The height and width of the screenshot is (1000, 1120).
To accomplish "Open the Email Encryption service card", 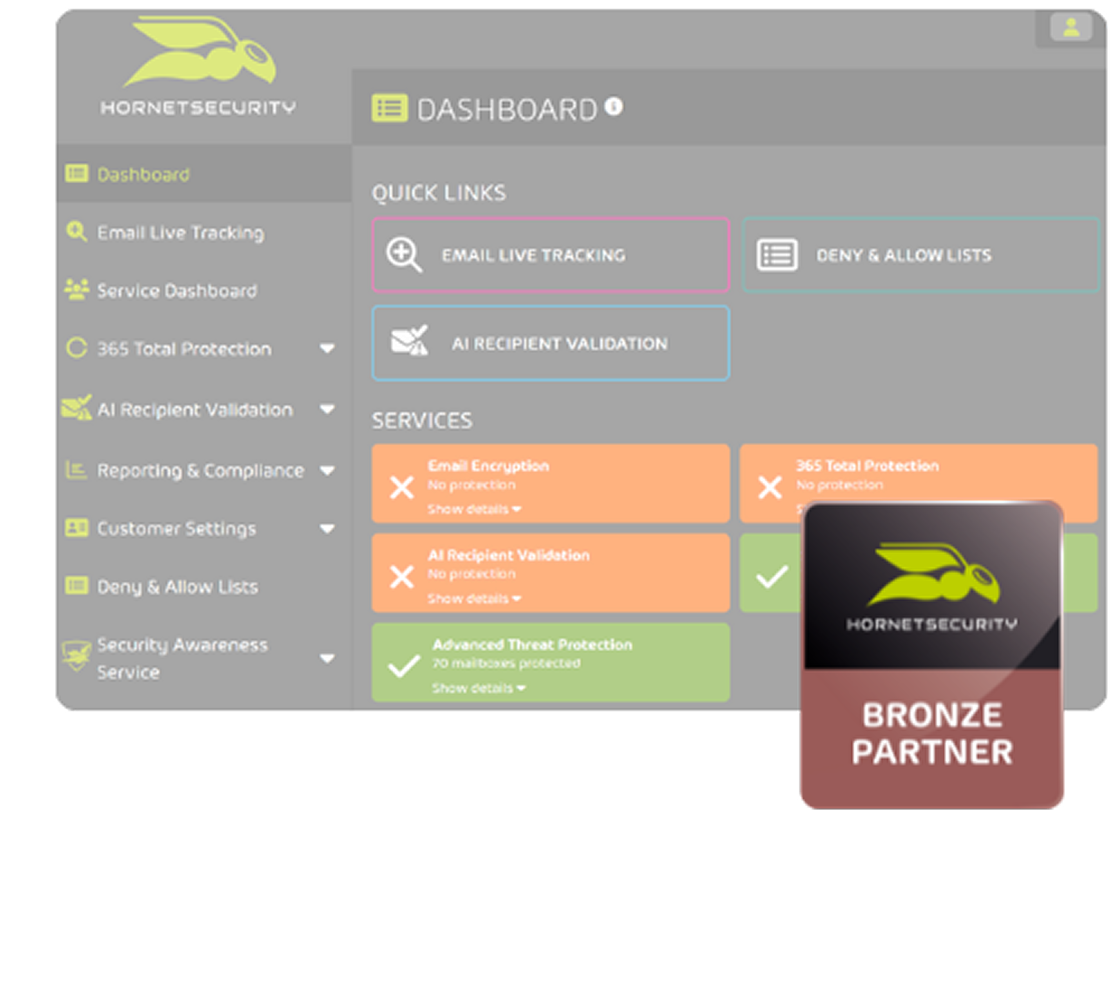I will point(551,484).
